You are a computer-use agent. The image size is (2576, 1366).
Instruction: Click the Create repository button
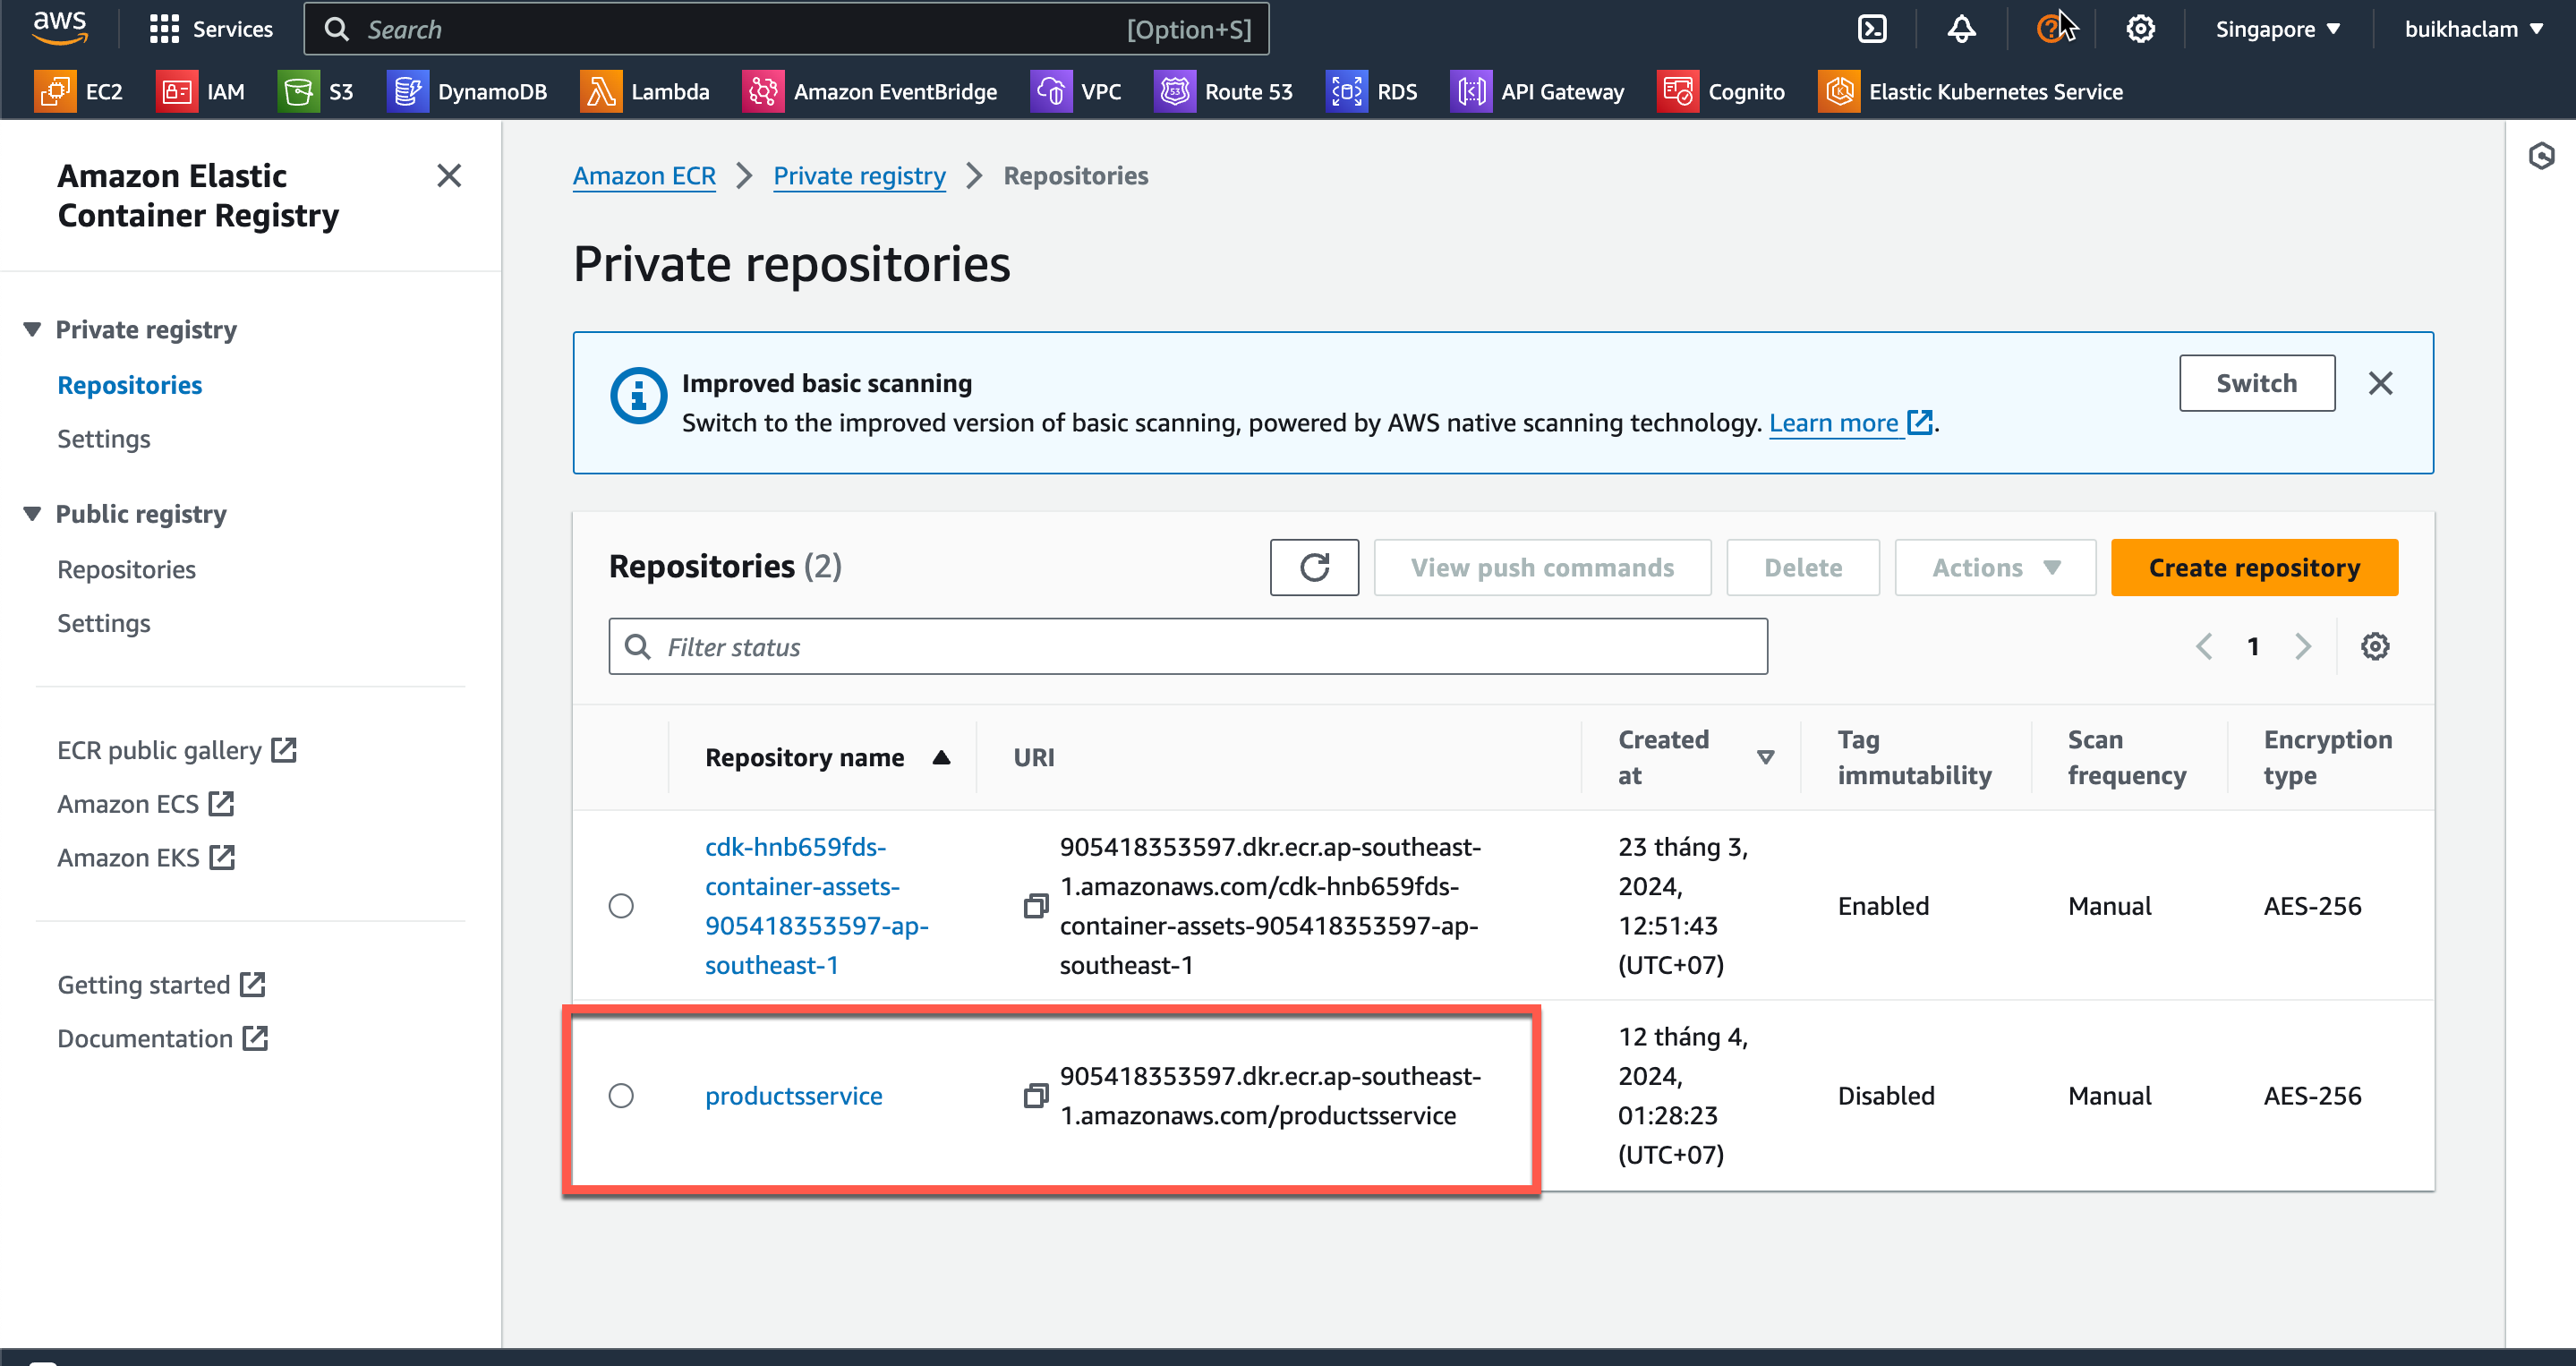[2254, 568]
